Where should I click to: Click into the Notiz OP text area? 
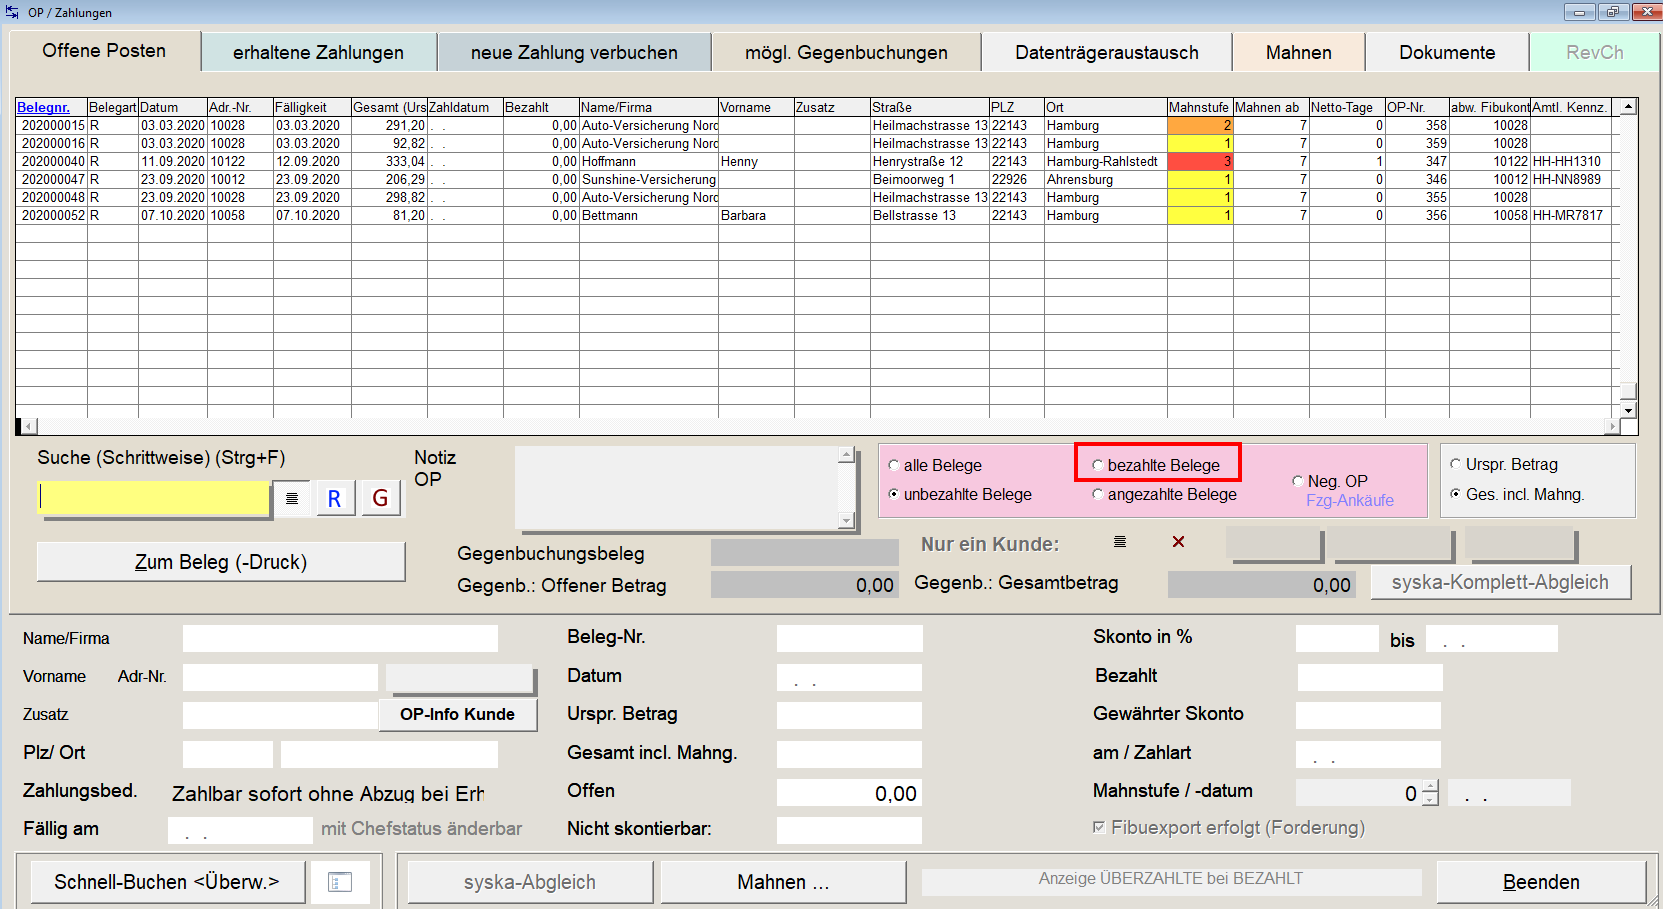676,488
